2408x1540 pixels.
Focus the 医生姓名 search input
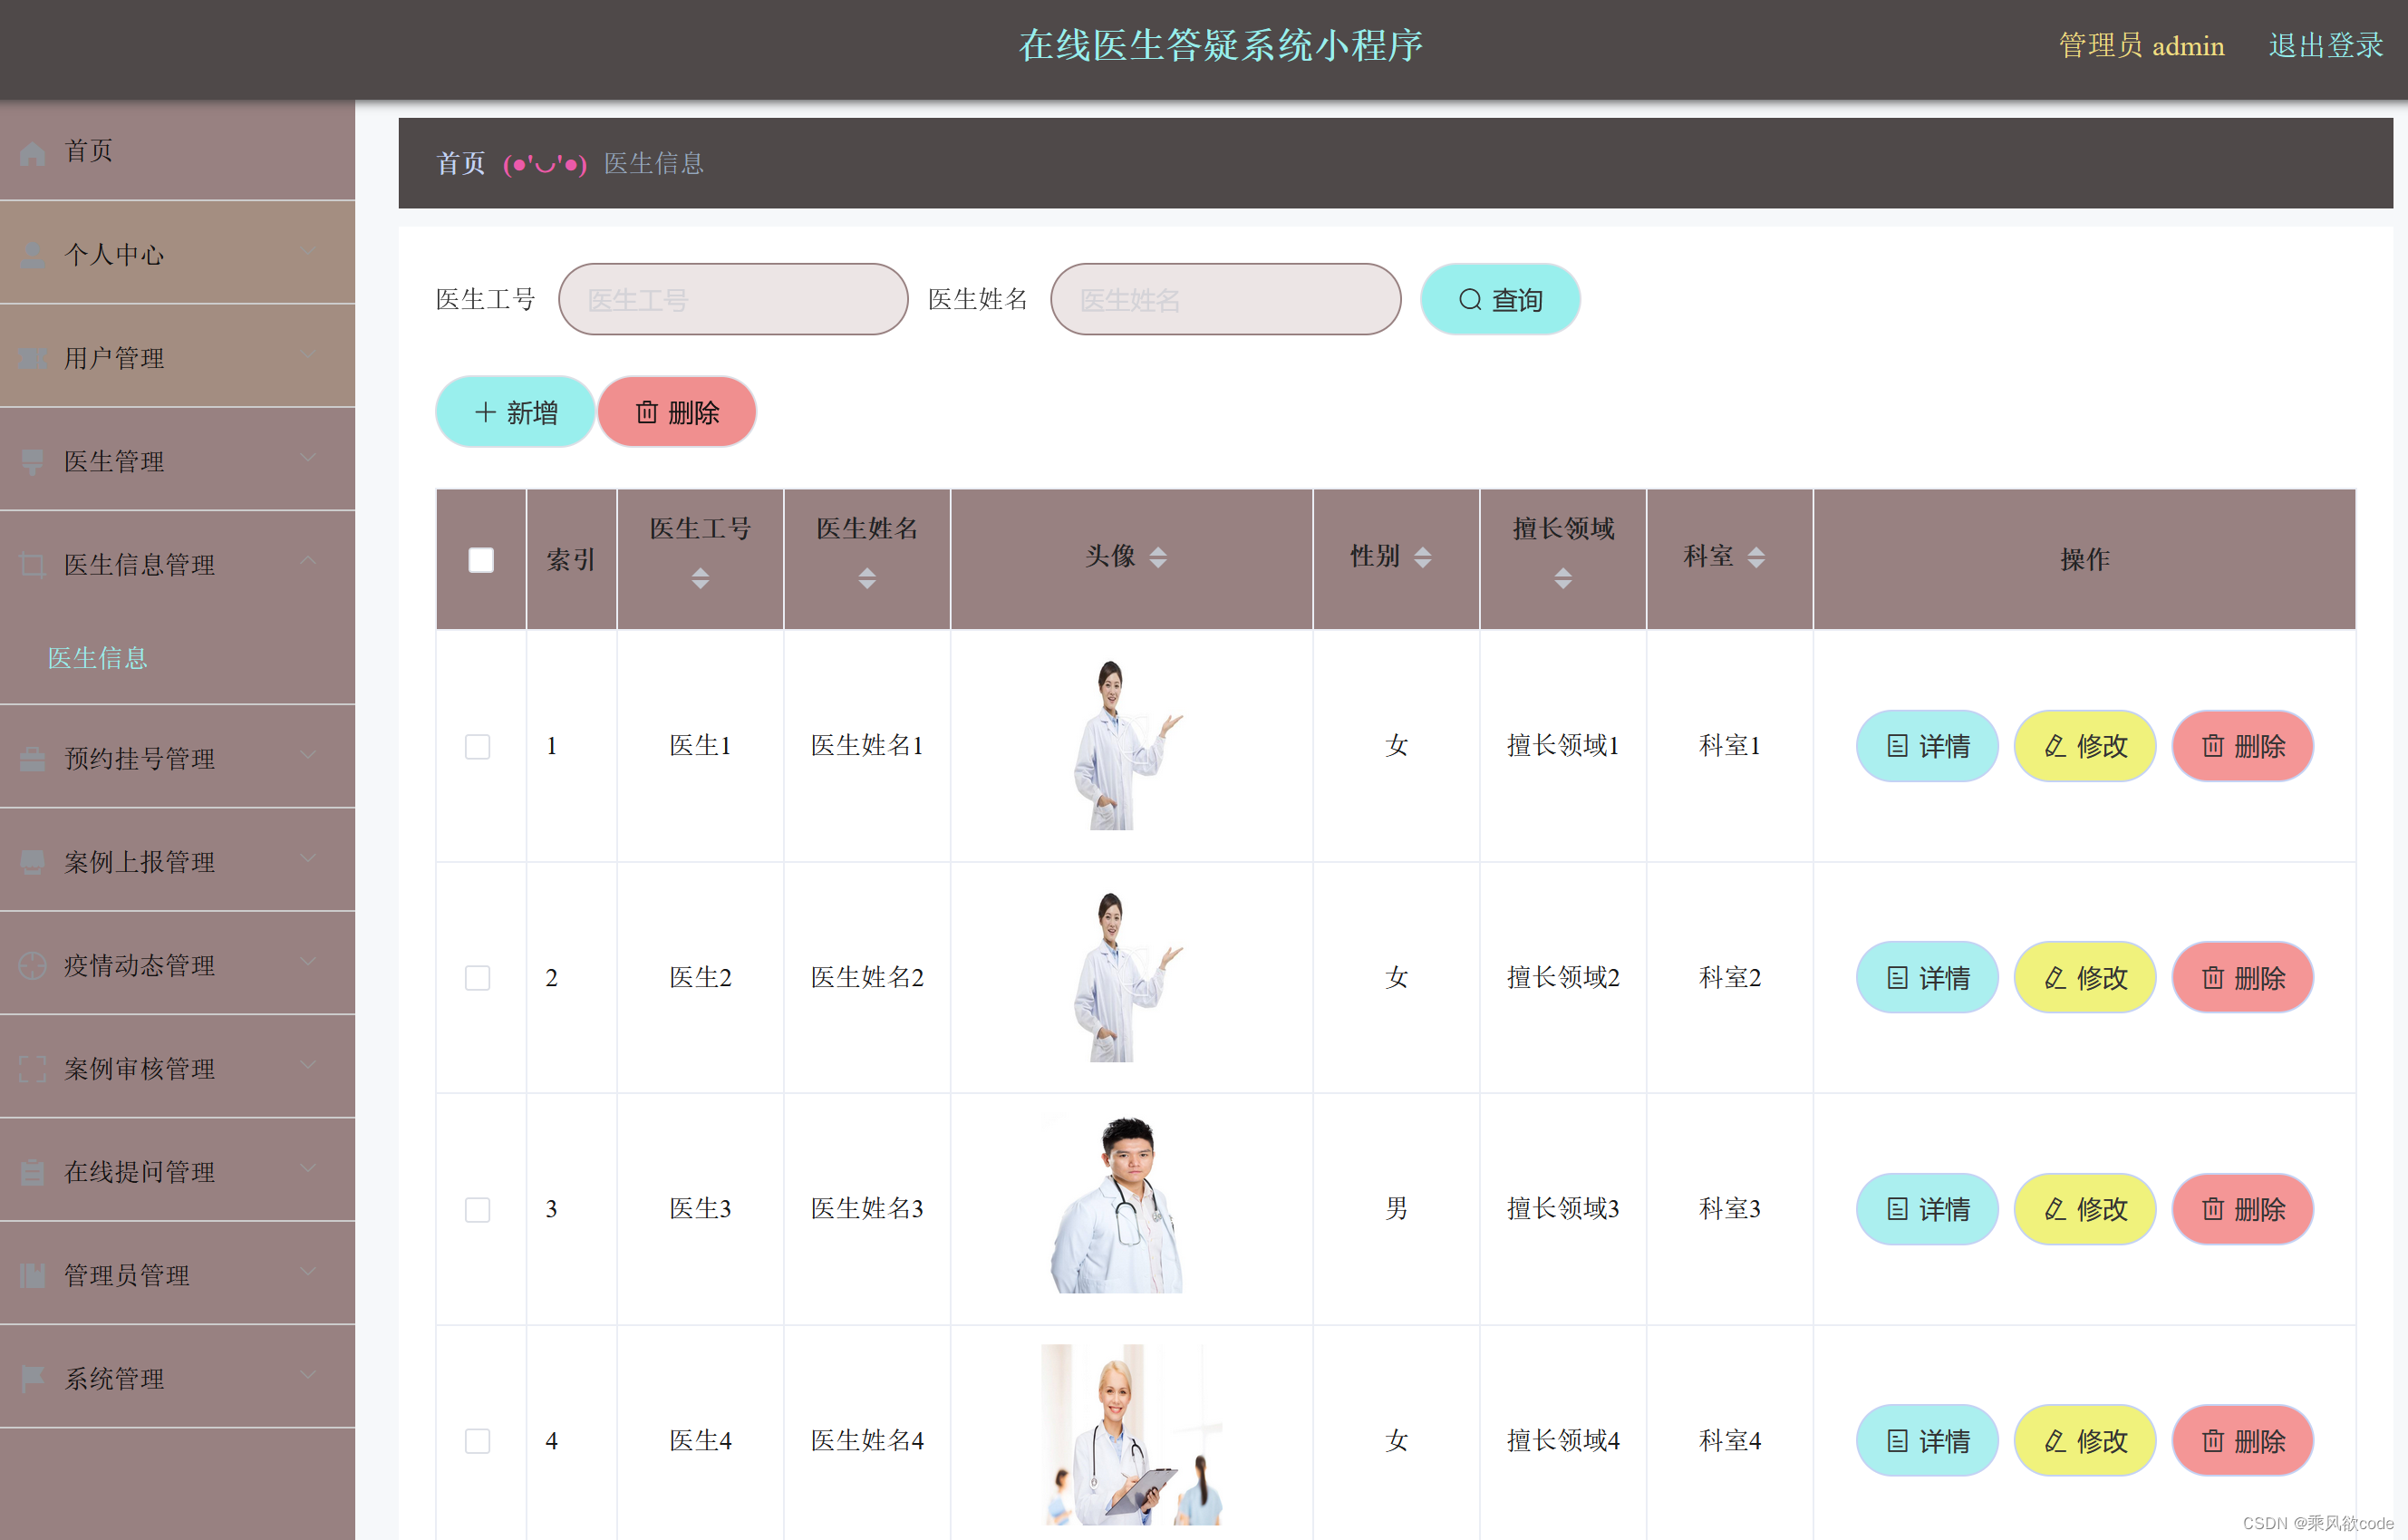(x=1225, y=299)
